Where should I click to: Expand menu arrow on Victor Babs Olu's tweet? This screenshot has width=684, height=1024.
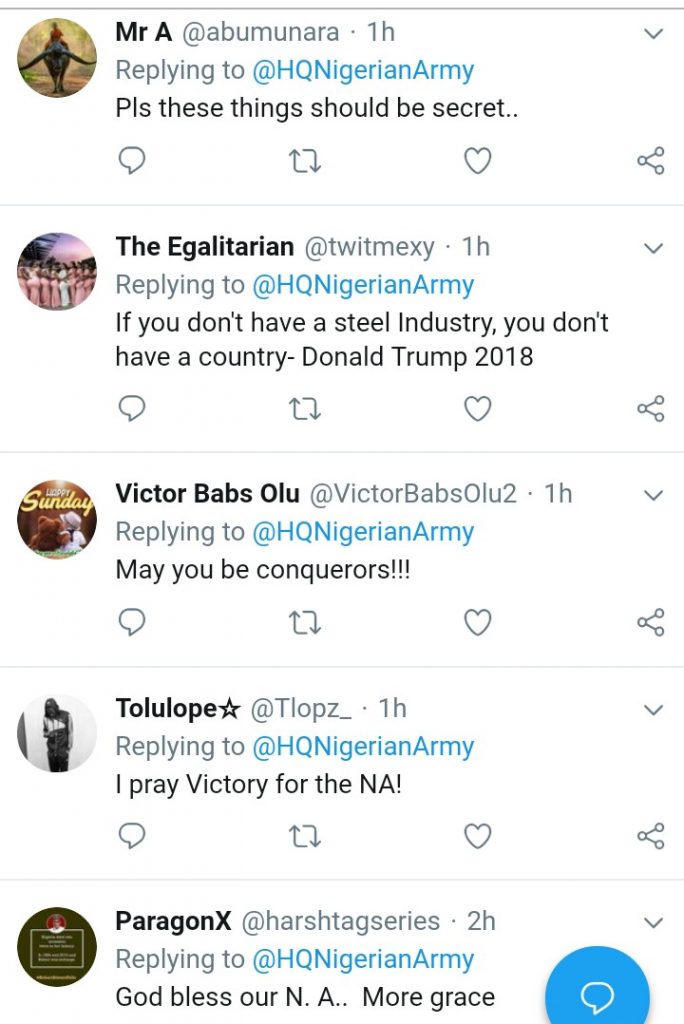653,495
